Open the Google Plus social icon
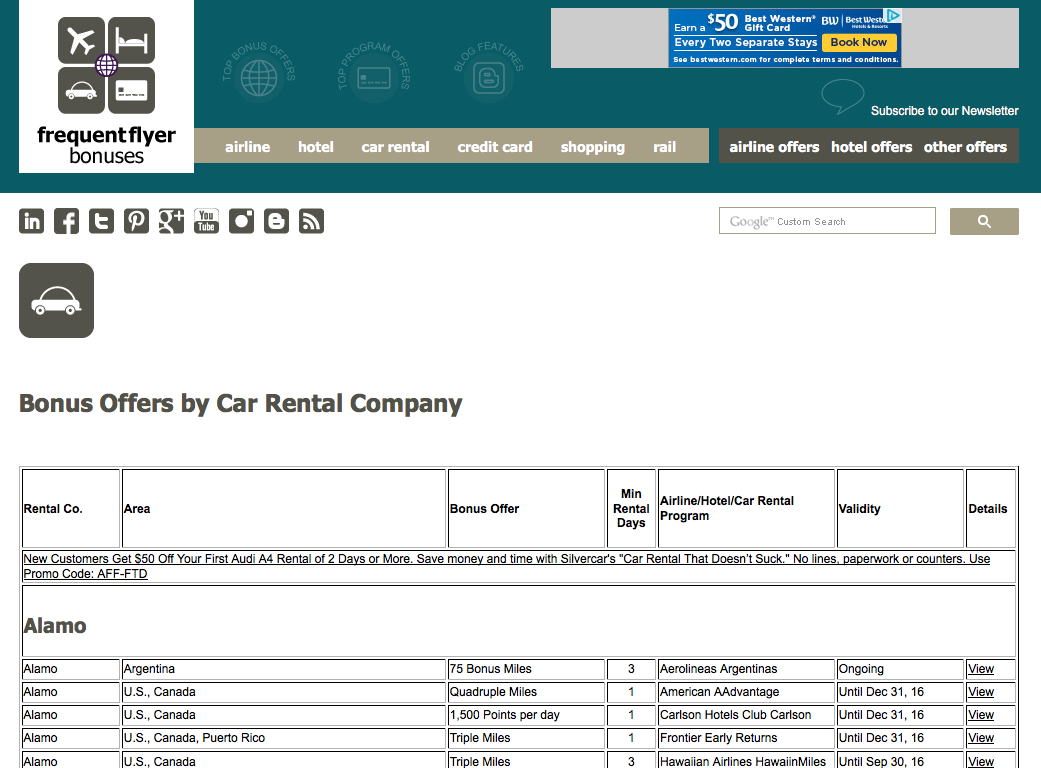The width and height of the screenshot is (1041, 768). coord(171,221)
